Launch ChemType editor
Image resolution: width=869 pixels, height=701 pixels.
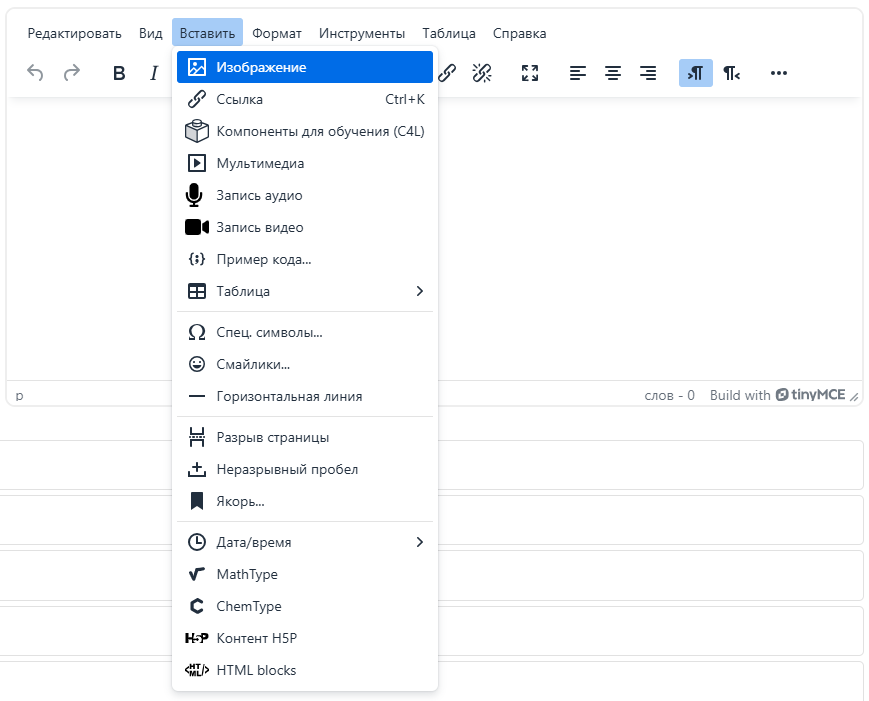305,606
